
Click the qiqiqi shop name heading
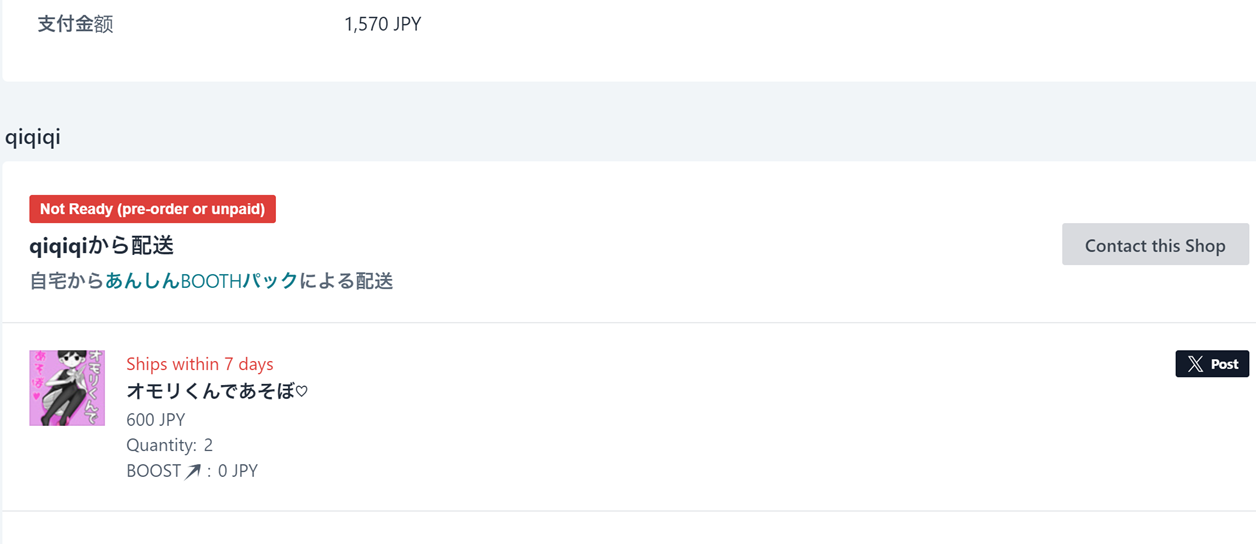pyautogui.click(x=33, y=137)
